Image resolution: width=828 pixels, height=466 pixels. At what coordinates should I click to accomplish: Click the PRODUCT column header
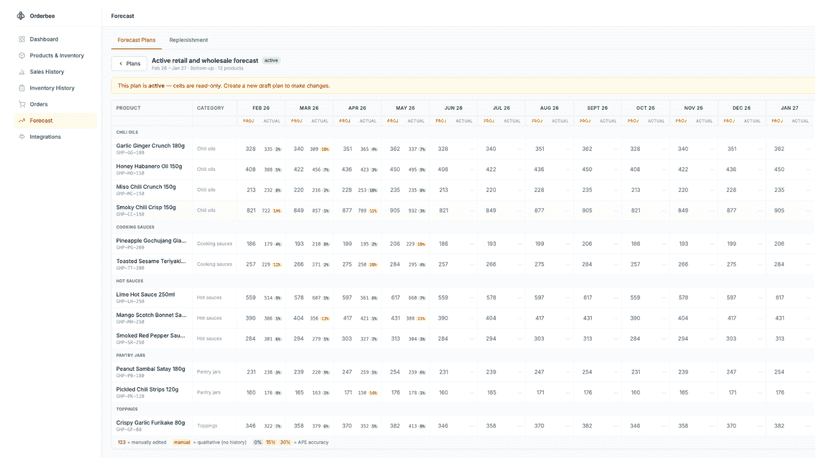[128, 108]
